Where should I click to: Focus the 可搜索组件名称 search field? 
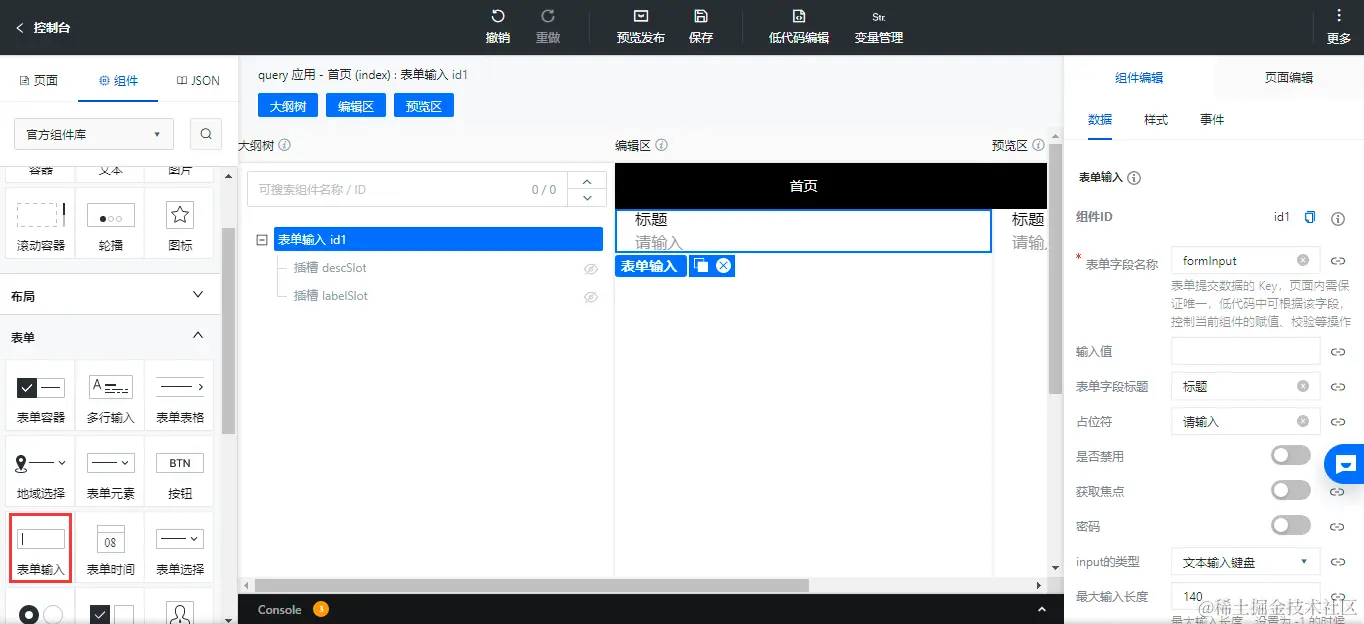pyautogui.click(x=407, y=189)
